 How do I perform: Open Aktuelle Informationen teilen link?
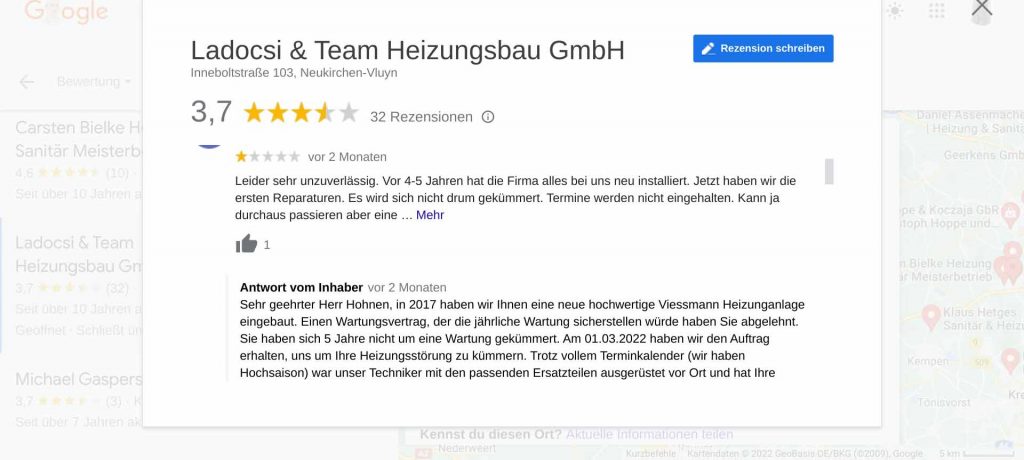point(649,434)
